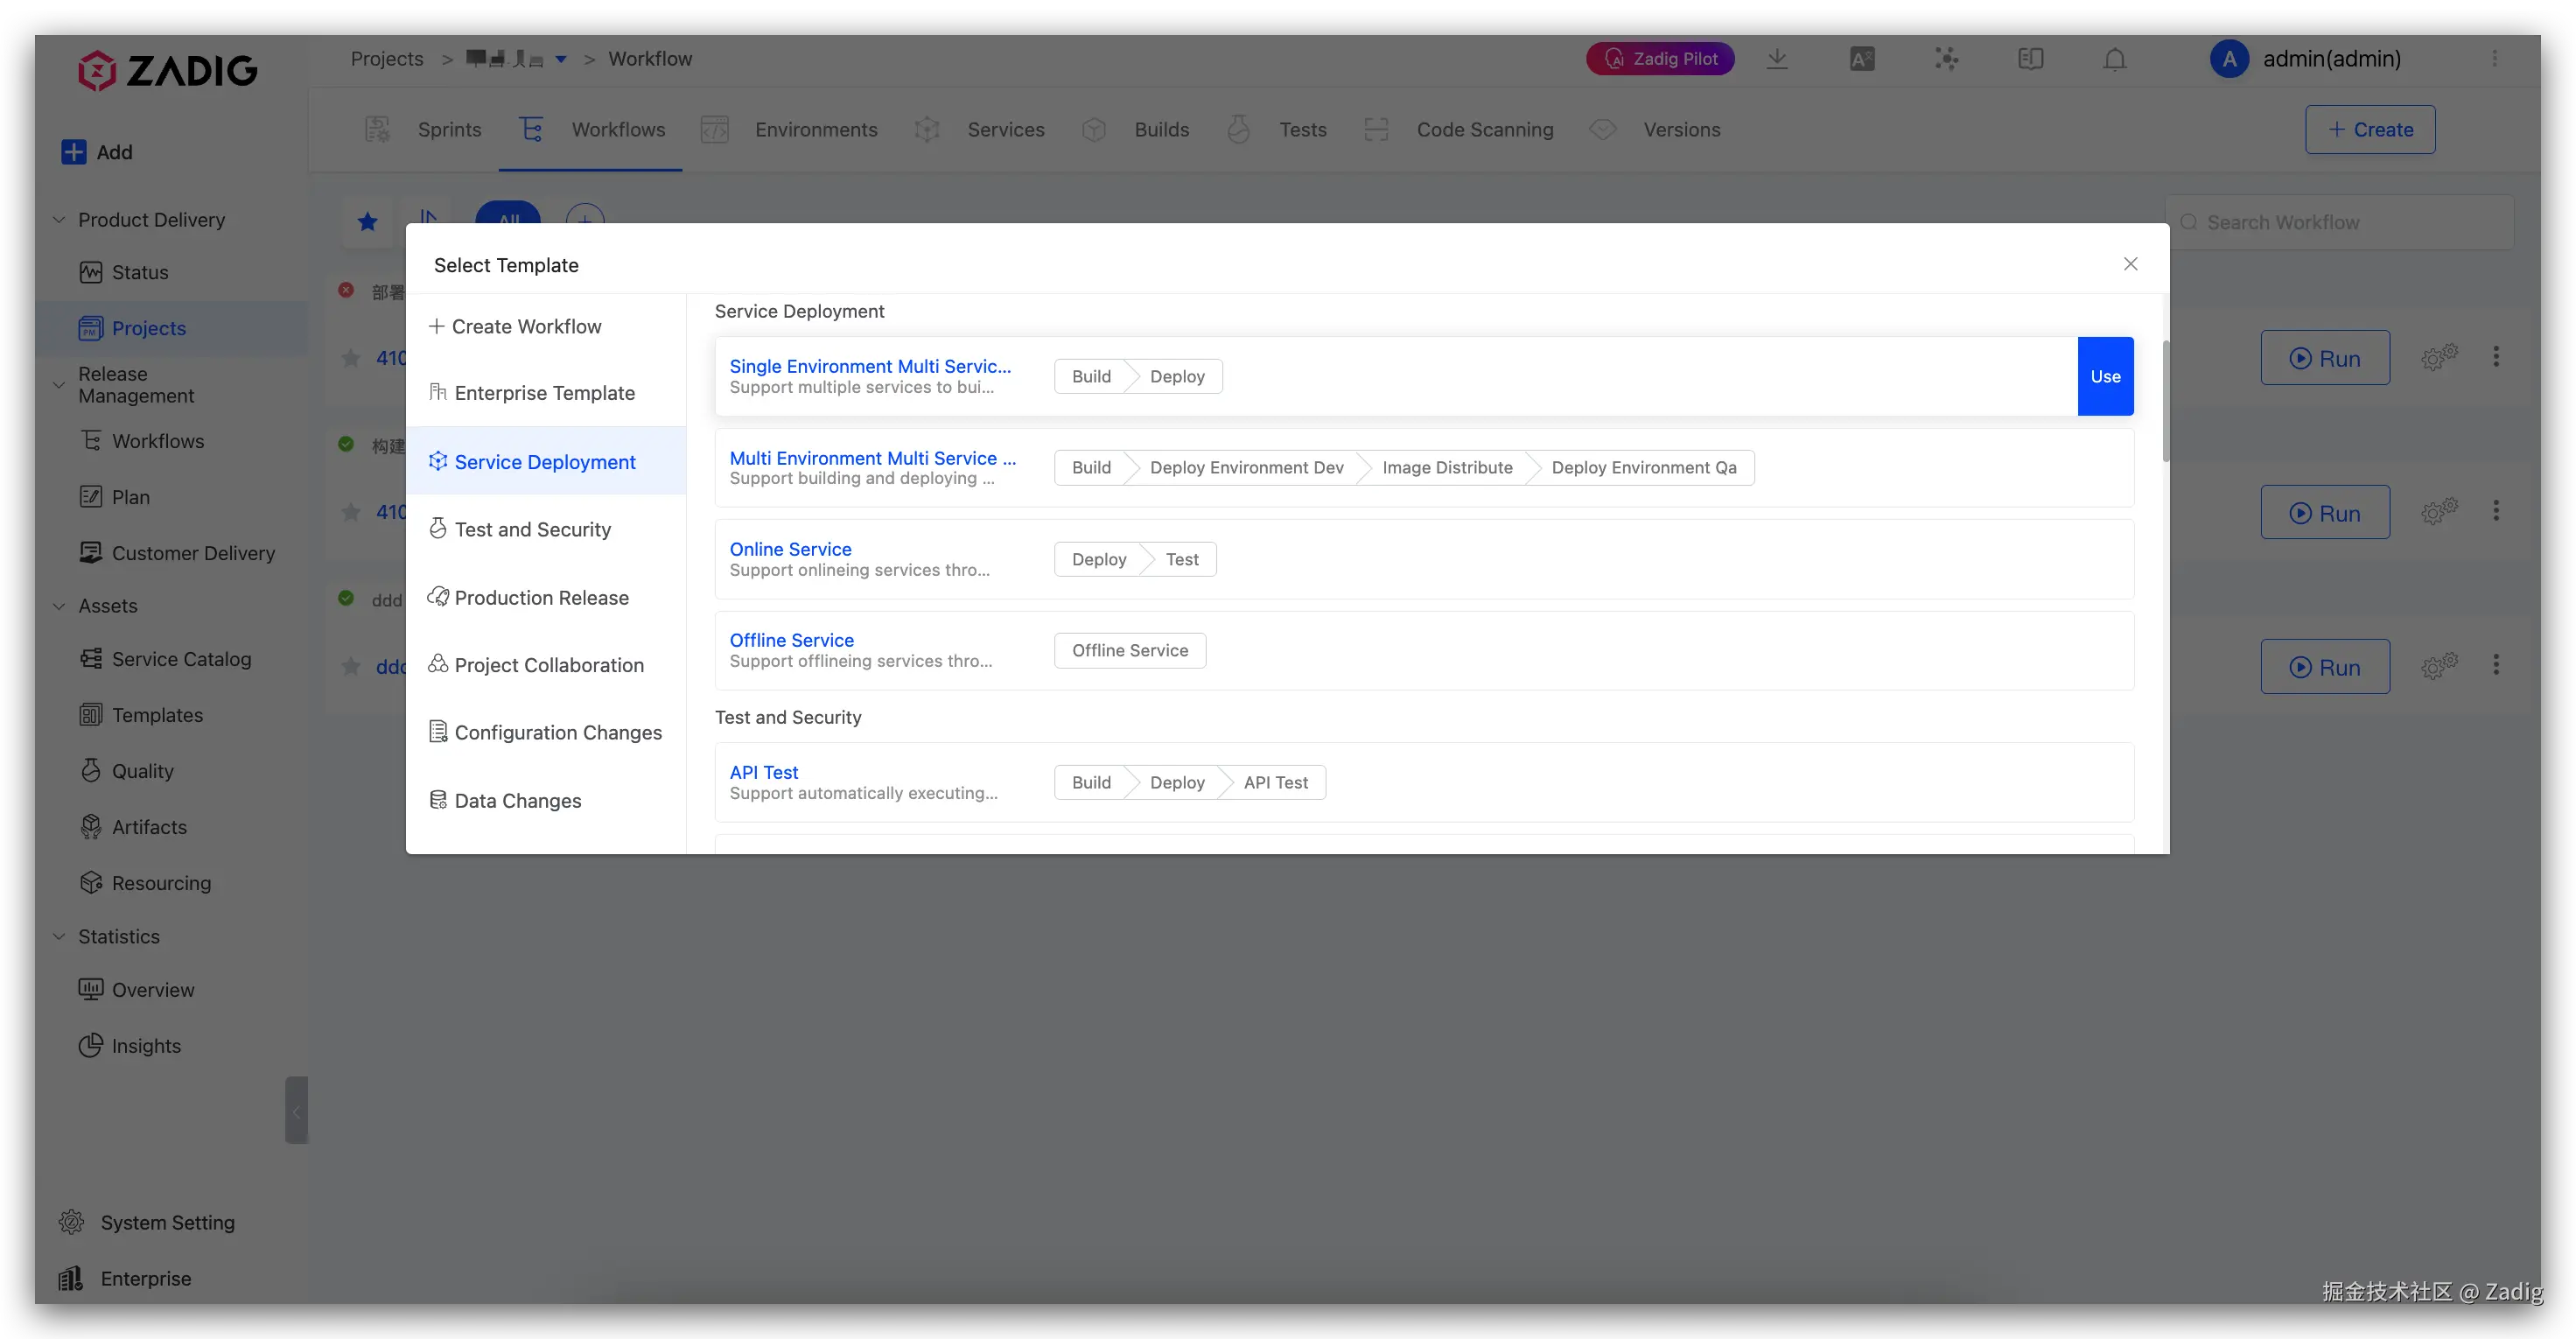
Task: Click the download icon in top bar
Action: 1777,59
